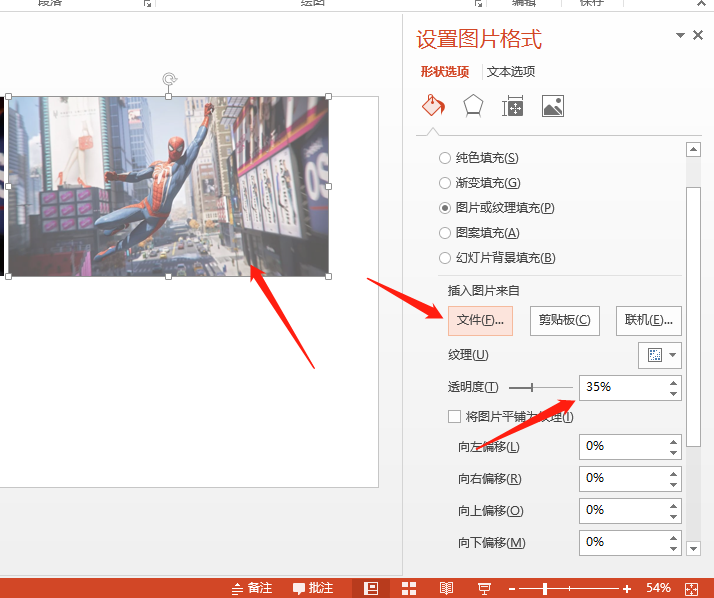Image resolution: width=714 pixels, height=598 pixels.
Task: Click the rotation handle above the image
Action: point(169,79)
